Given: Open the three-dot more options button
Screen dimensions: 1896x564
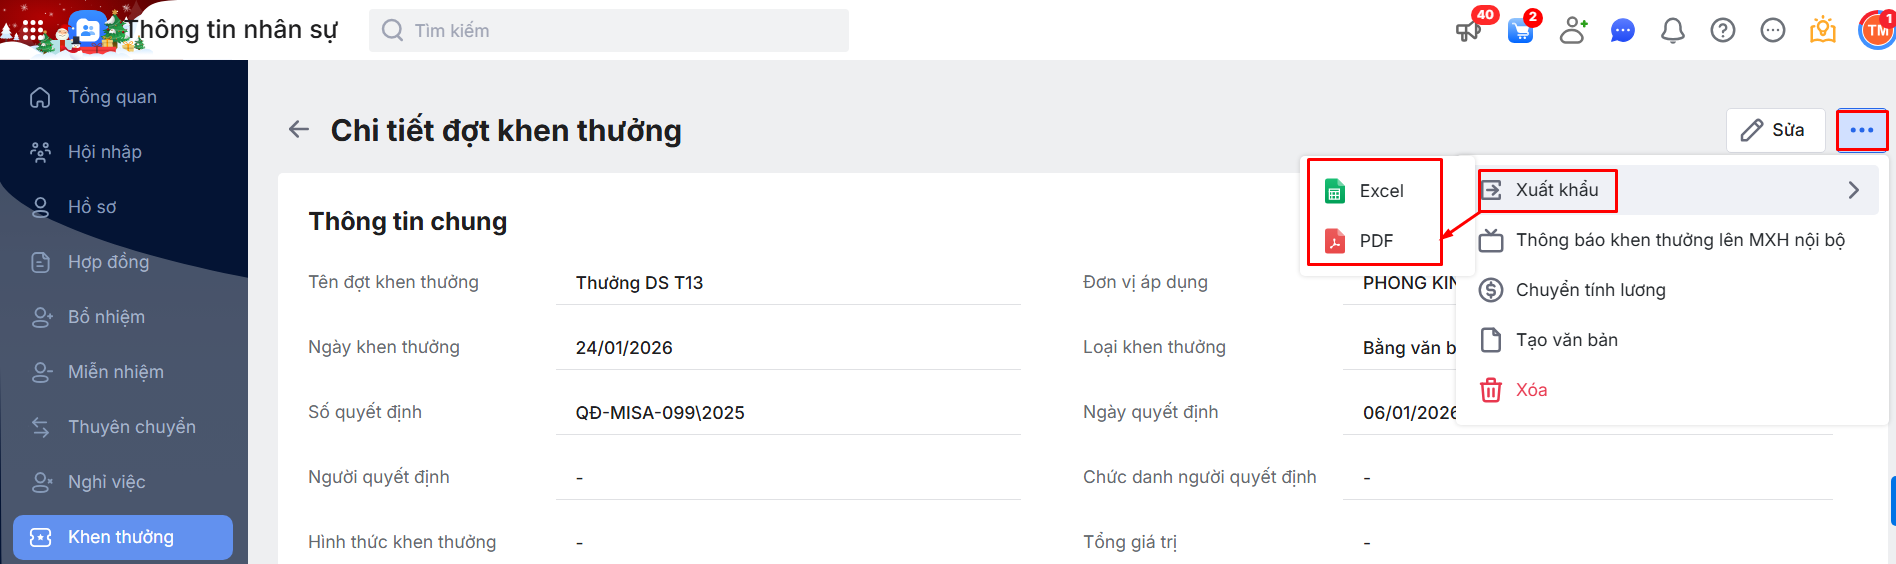Looking at the screenshot, I should [x=1861, y=130].
